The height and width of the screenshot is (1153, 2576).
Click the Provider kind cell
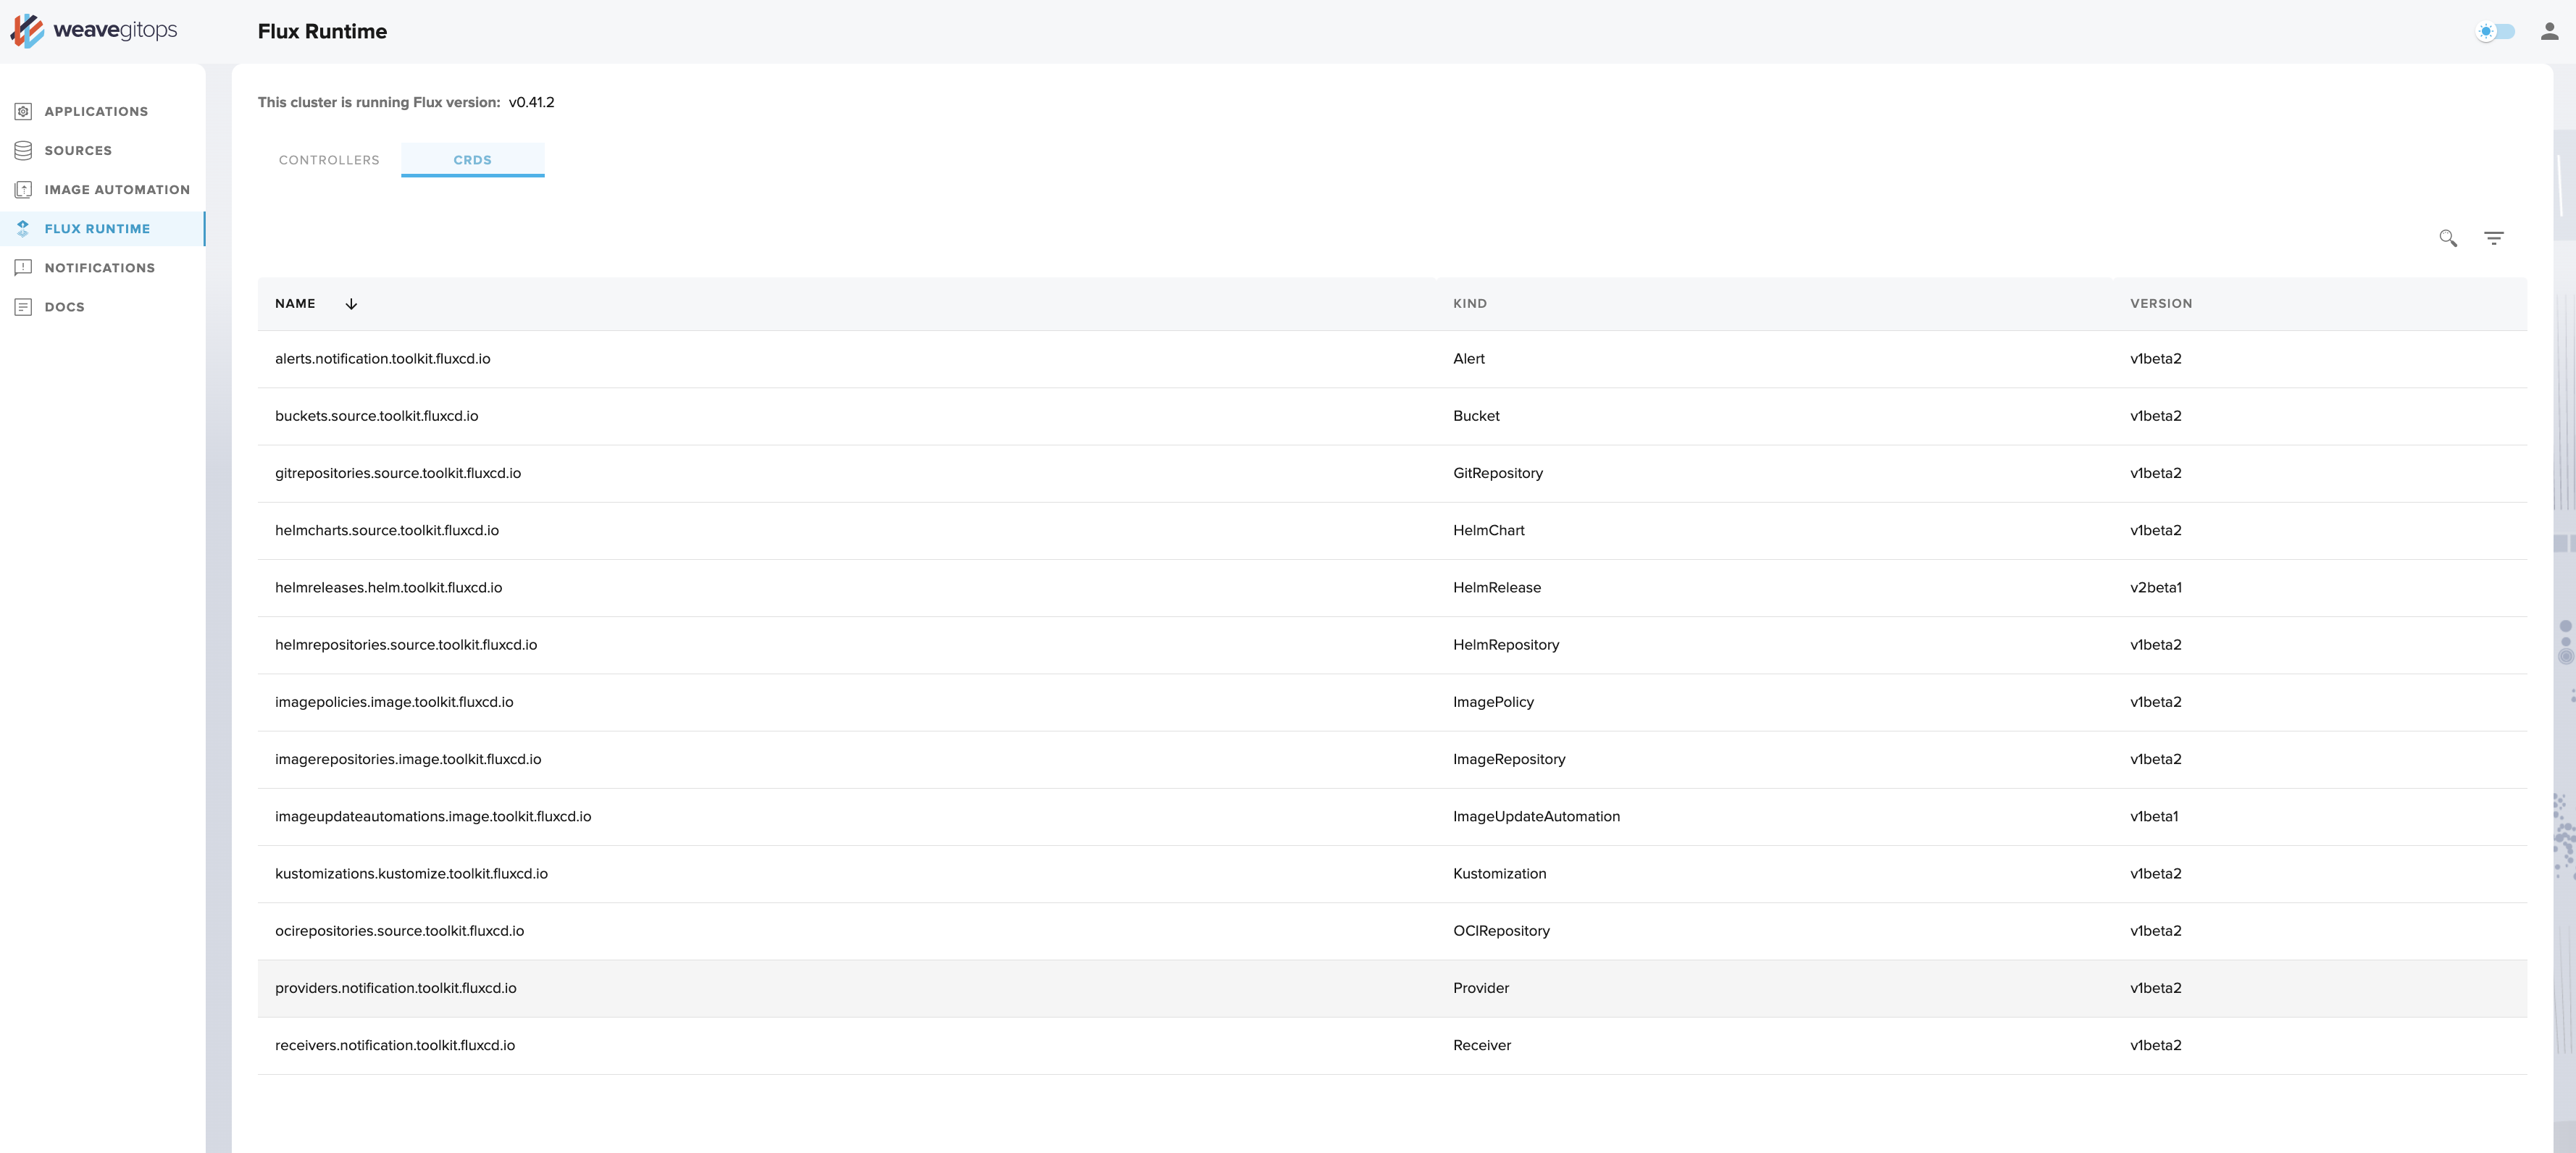[x=1481, y=988]
